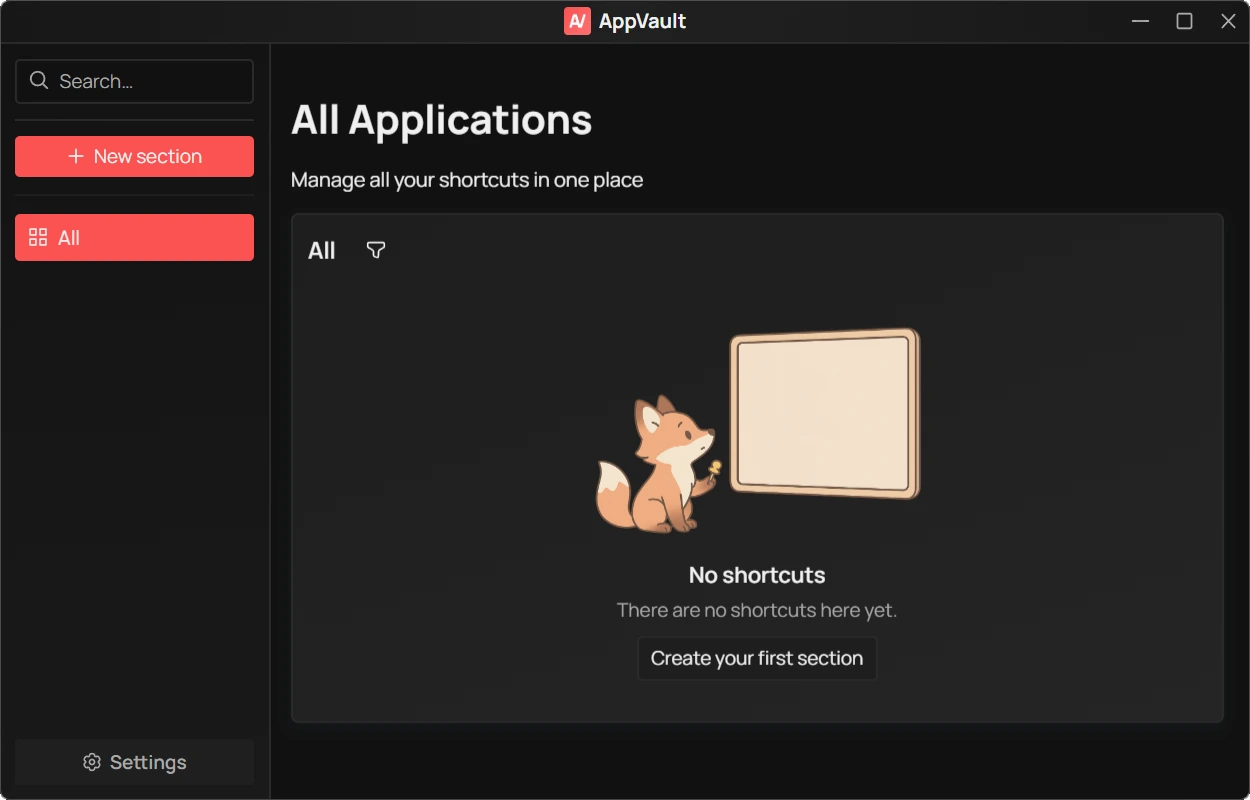This screenshot has width=1250, height=800.
Task: Maximize the AppVault window
Action: click(x=1184, y=20)
